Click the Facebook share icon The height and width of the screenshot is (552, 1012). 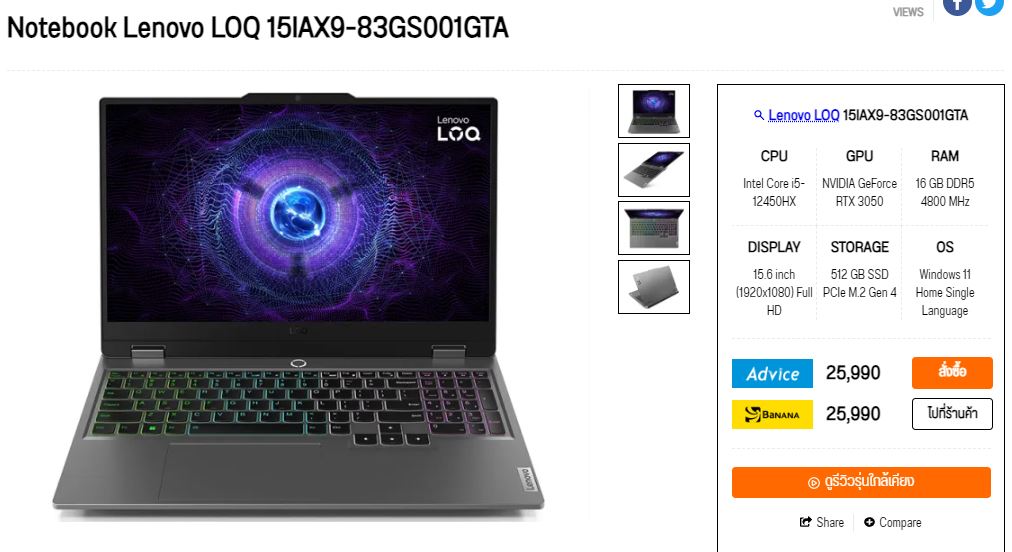click(956, 5)
